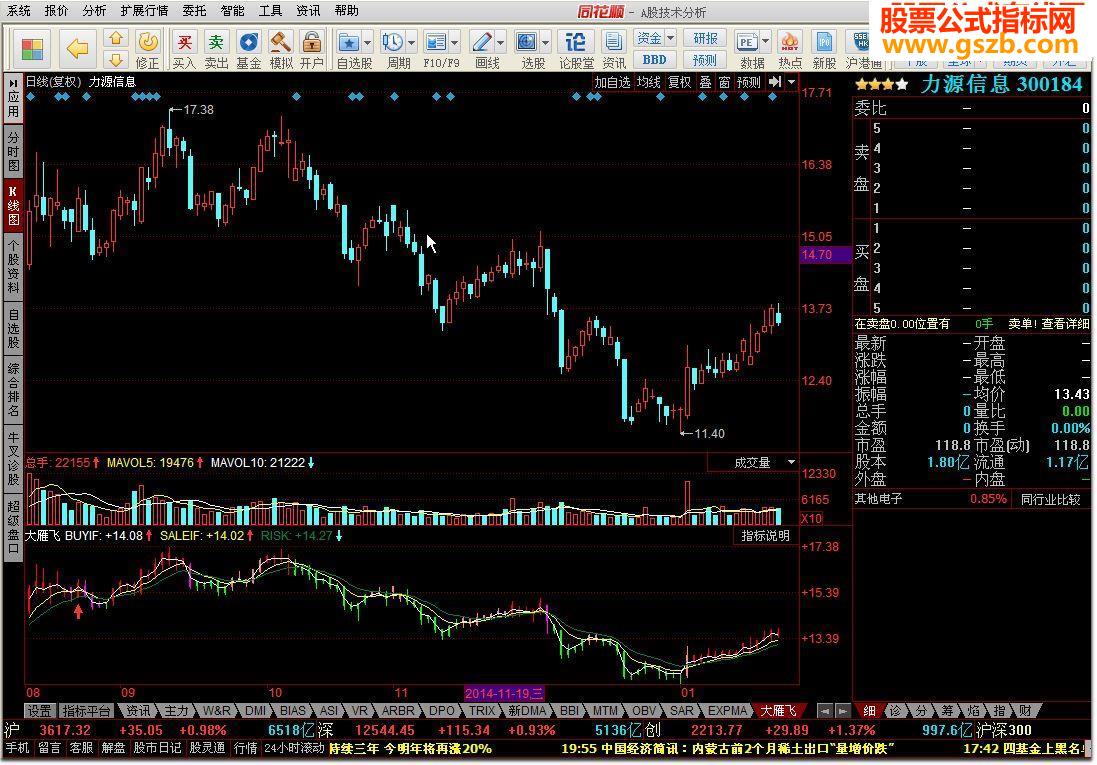
Task: Click the scroll-left arrow beside indicator tabs
Action: [x=825, y=710]
